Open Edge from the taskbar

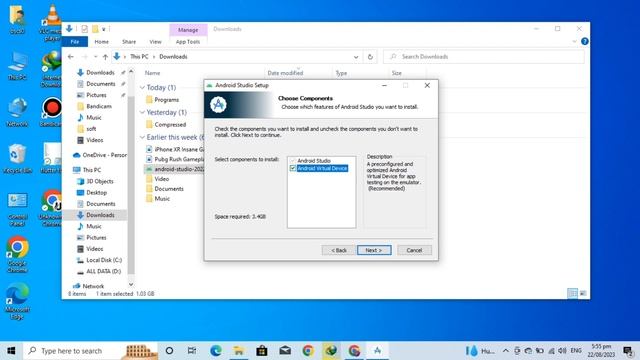tap(216, 351)
